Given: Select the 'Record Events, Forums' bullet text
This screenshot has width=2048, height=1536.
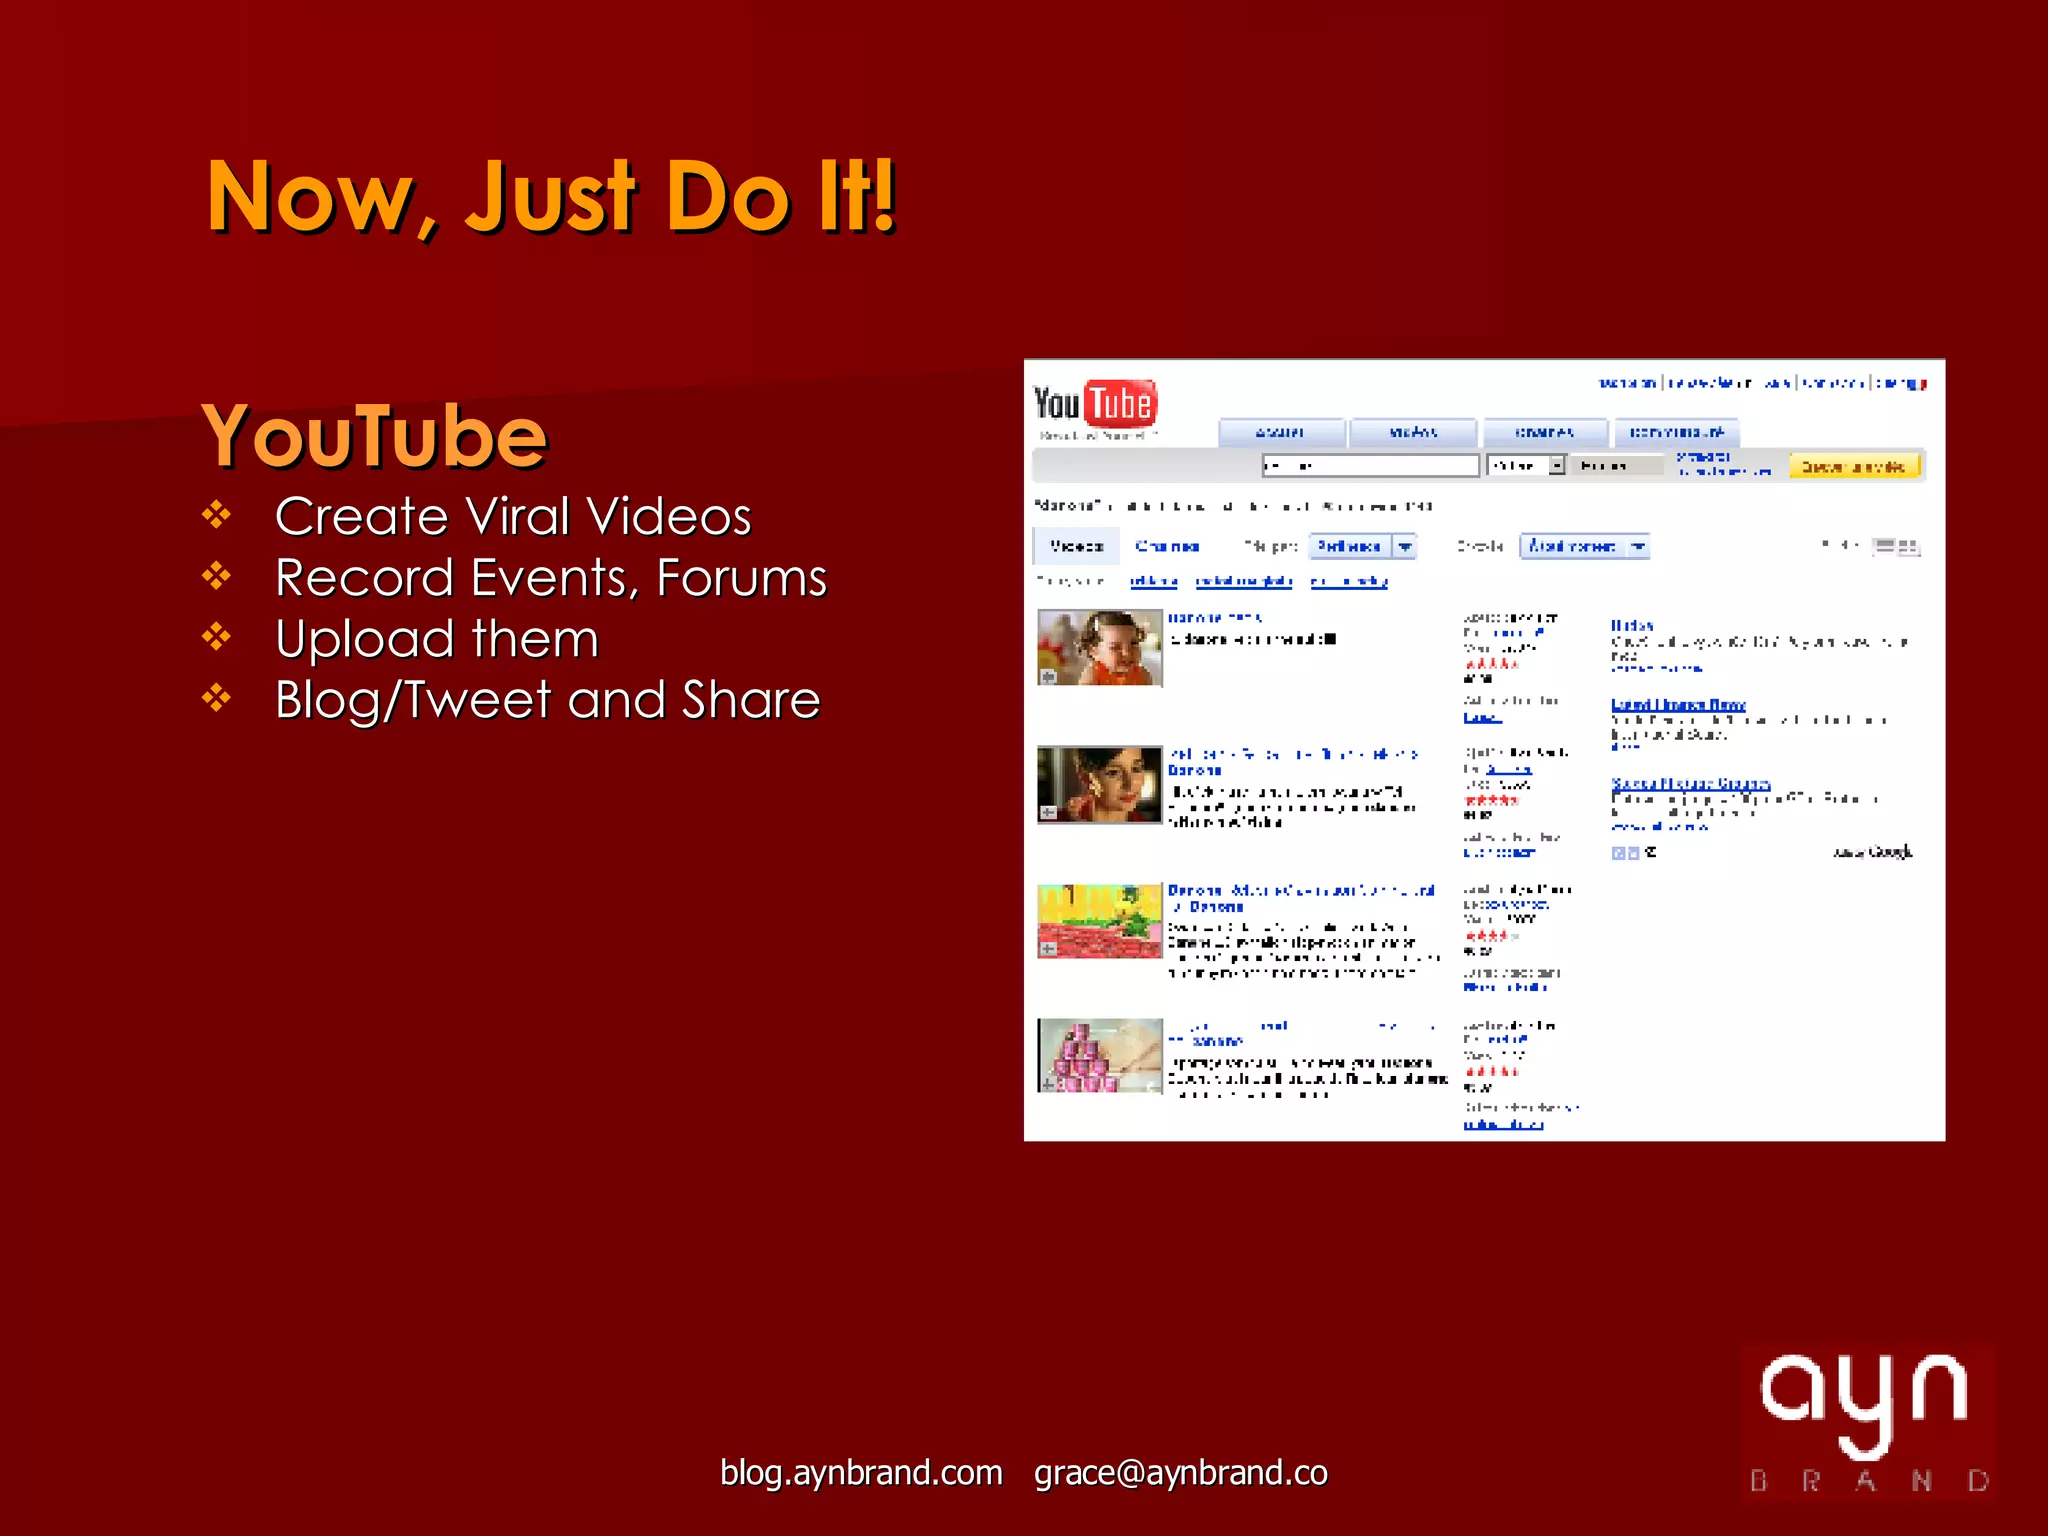Looking at the screenshot, I should pos(551,577).
